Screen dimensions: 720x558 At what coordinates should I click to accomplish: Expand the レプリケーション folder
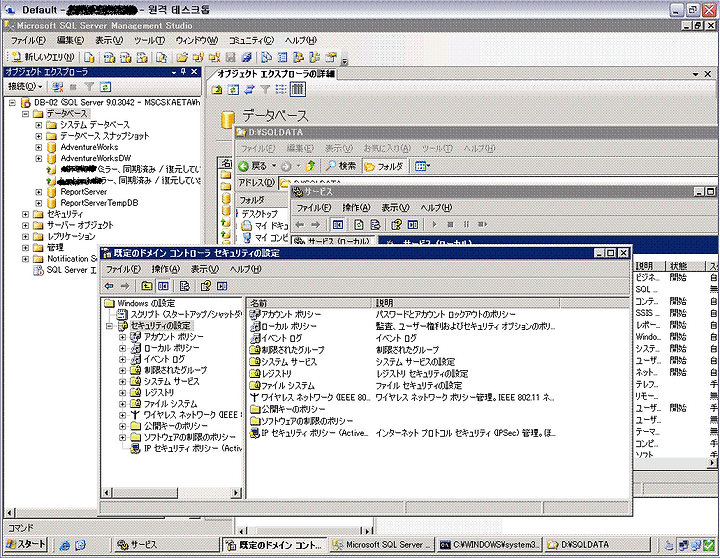(x=26, y=237)
